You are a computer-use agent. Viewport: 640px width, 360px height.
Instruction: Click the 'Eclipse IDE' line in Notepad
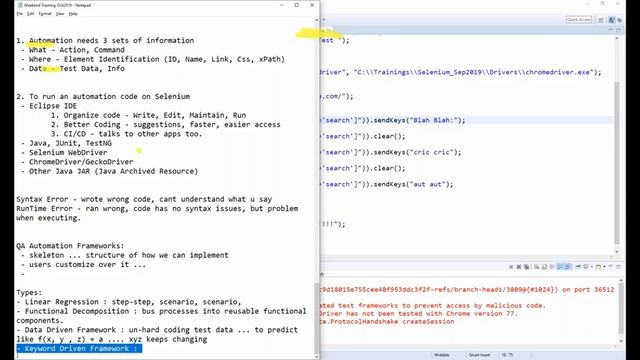[x=49, y=106]
